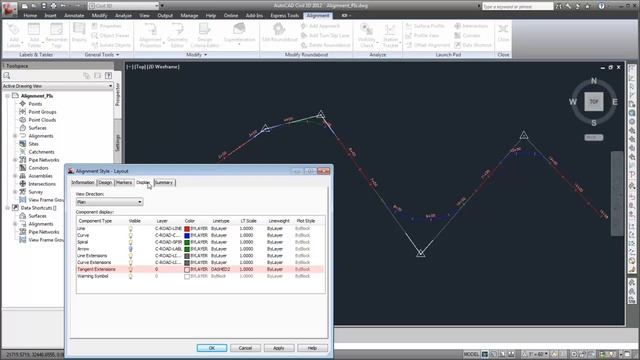
Task: Click the DASHED2 linetype cell
Action: pyautogui.click(x=221, y=269)
